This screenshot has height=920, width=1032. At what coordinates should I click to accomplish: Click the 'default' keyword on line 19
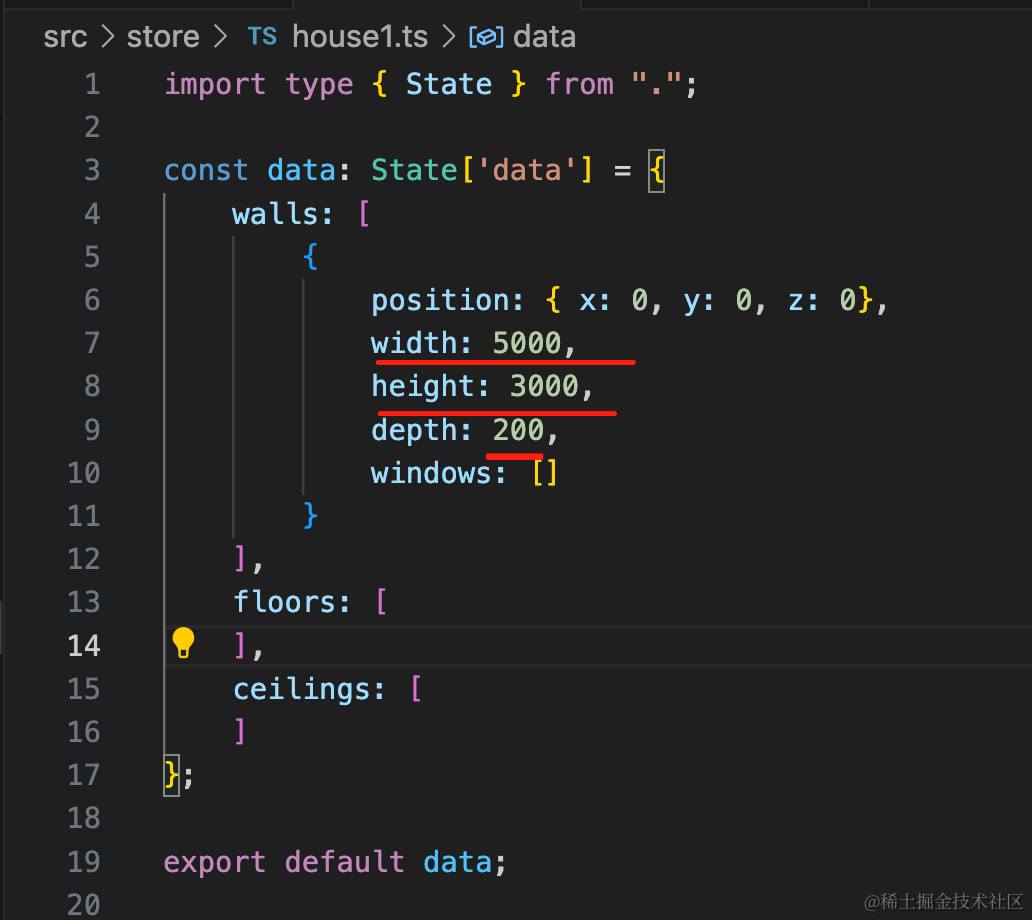pos(344,861)
